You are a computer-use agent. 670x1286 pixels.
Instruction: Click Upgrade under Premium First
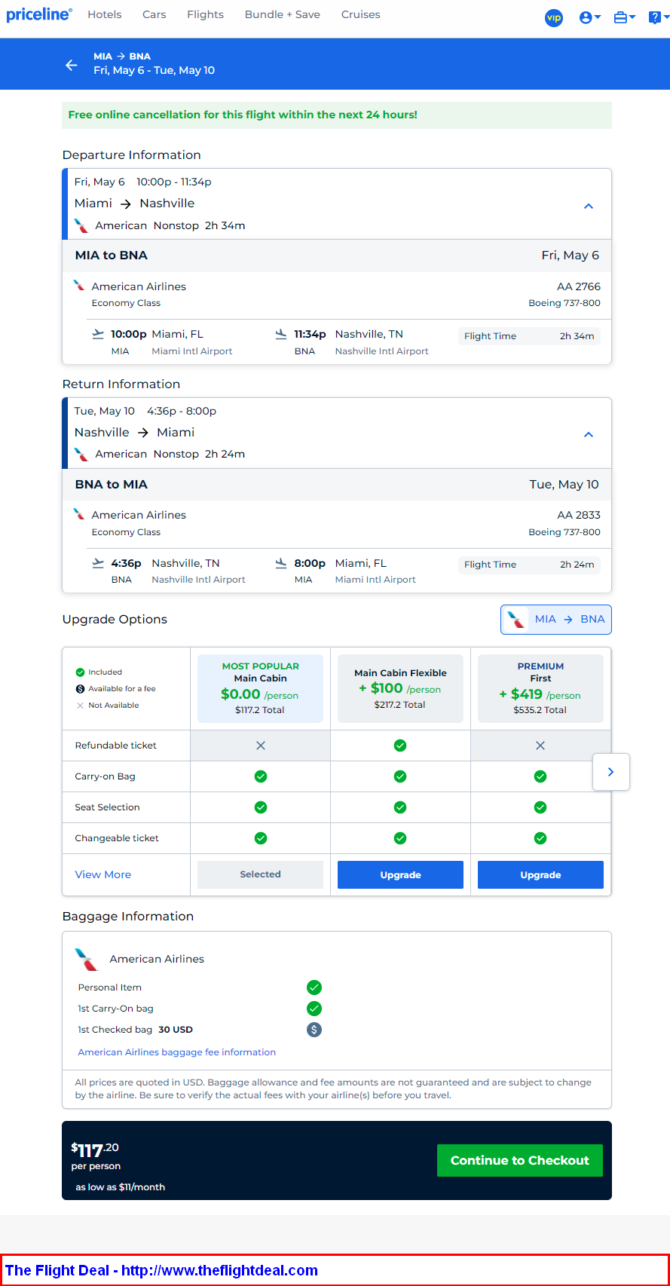540,874
